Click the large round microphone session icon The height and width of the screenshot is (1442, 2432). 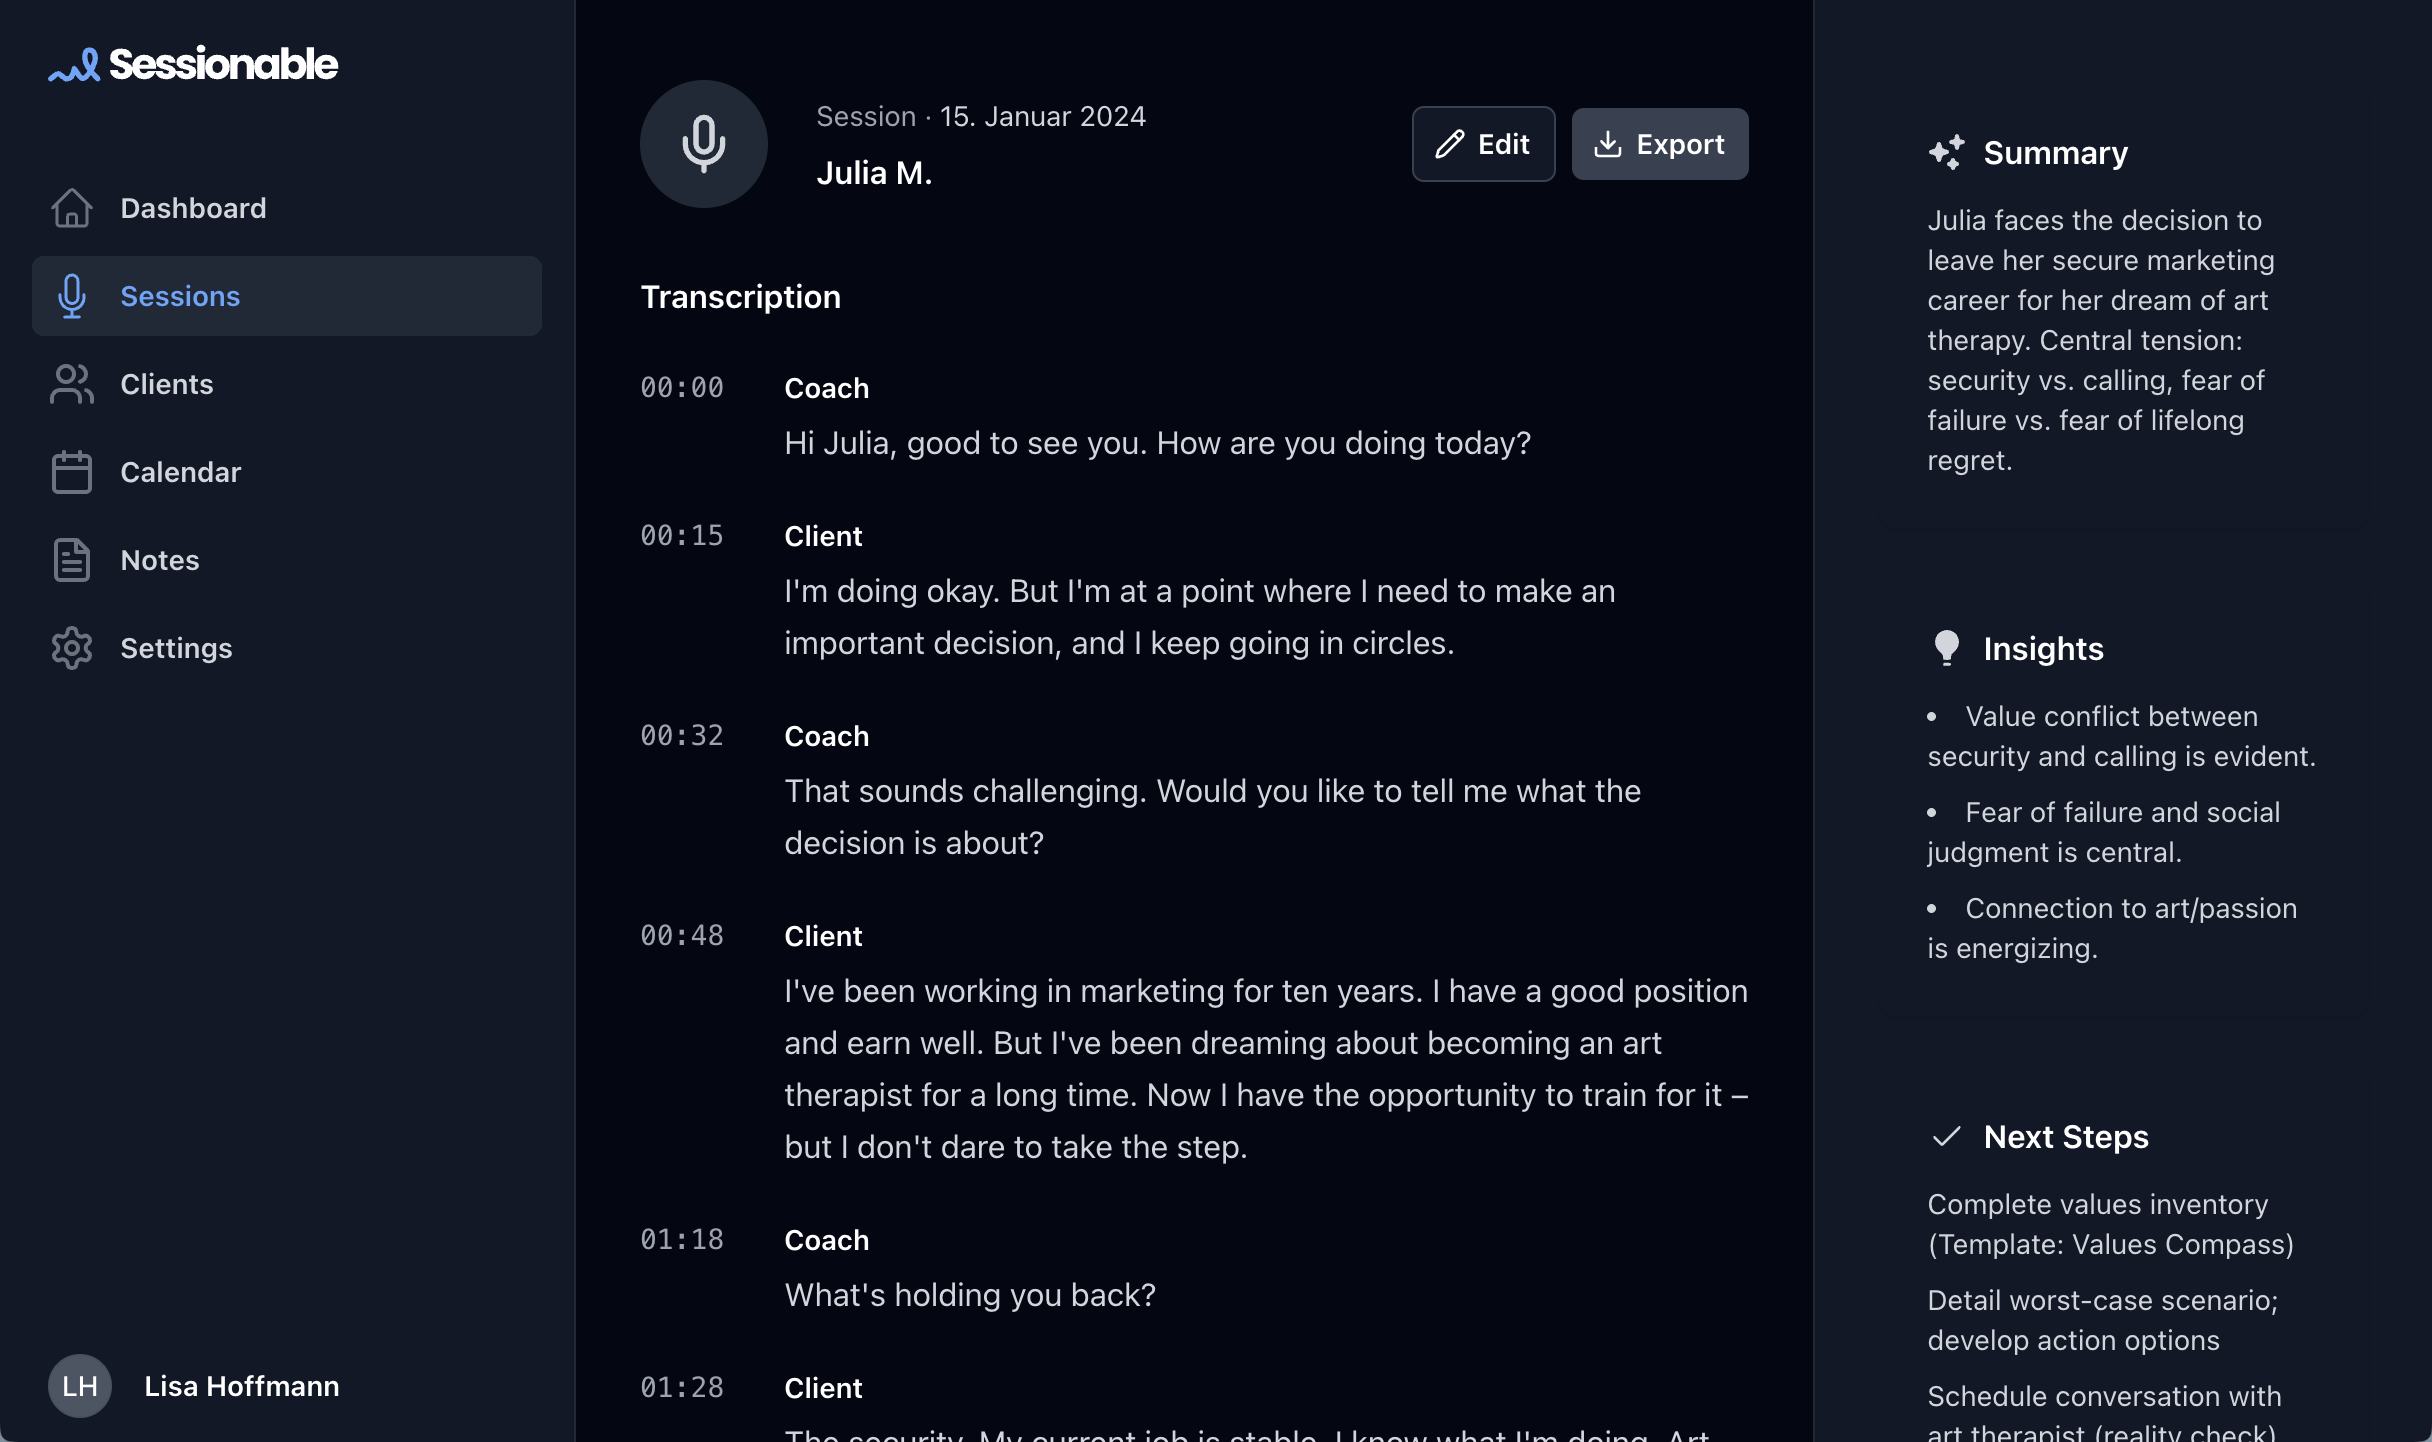(x=704, y=144)
